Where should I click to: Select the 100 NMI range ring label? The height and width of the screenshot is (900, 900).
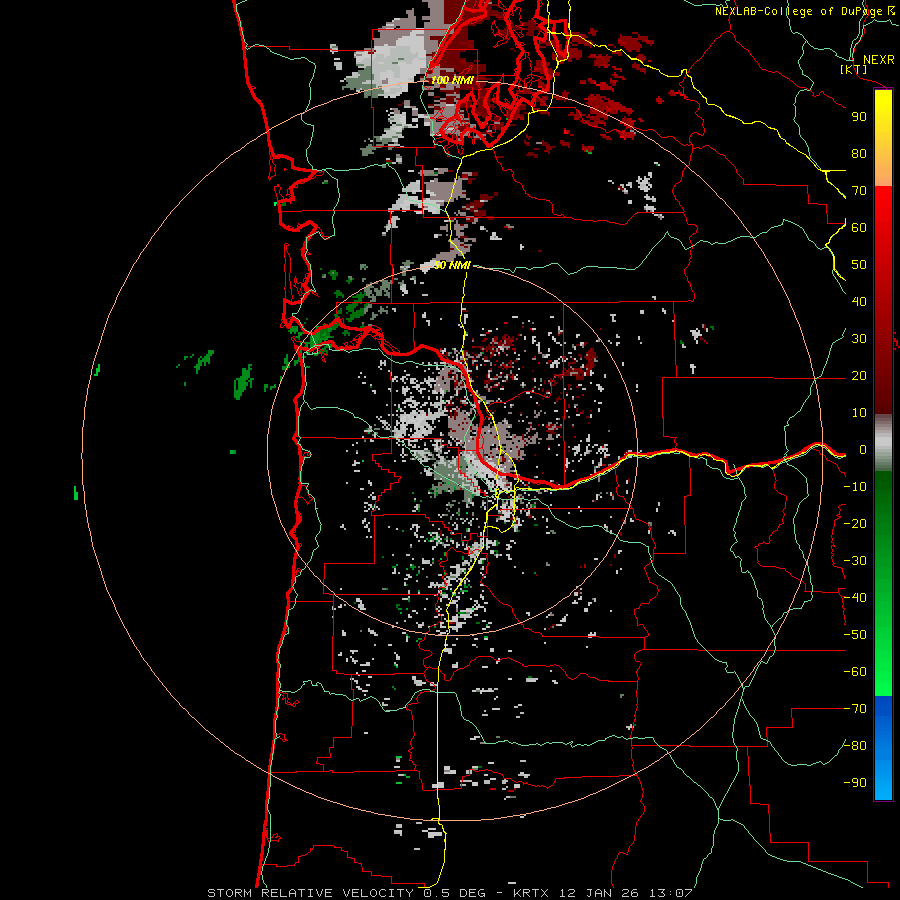pos(452,80)
